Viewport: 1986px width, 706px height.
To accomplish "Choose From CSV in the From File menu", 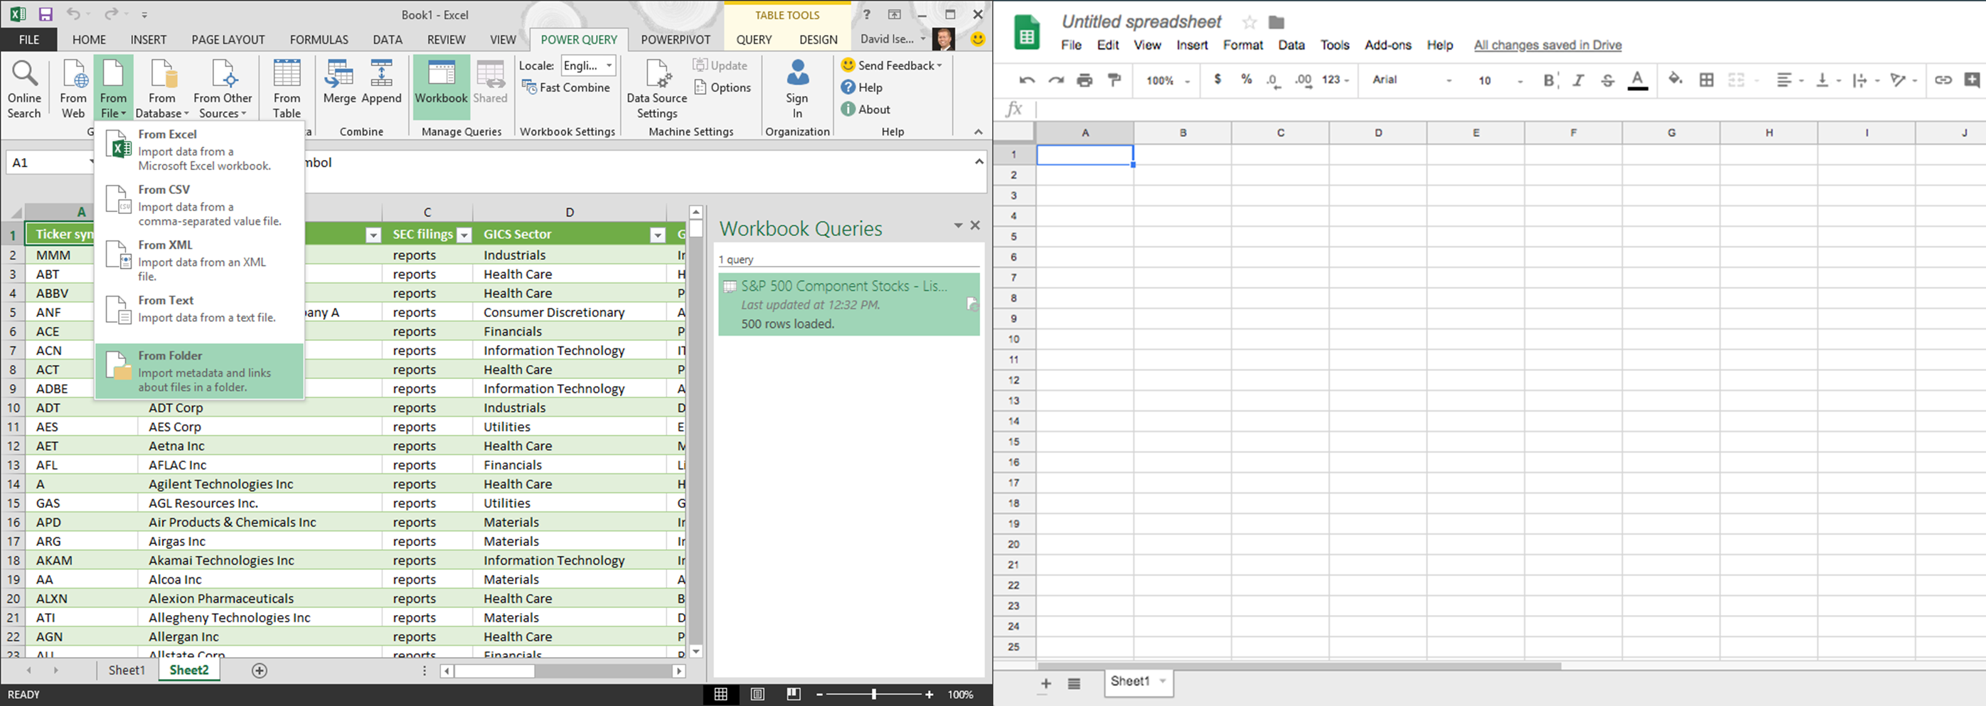I will 199,205.
